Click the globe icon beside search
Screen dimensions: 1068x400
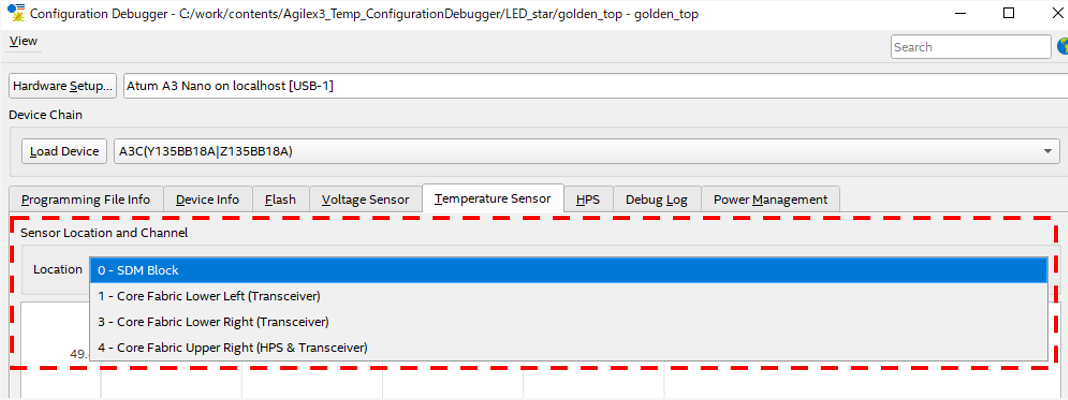click(x=1062, y=47)
